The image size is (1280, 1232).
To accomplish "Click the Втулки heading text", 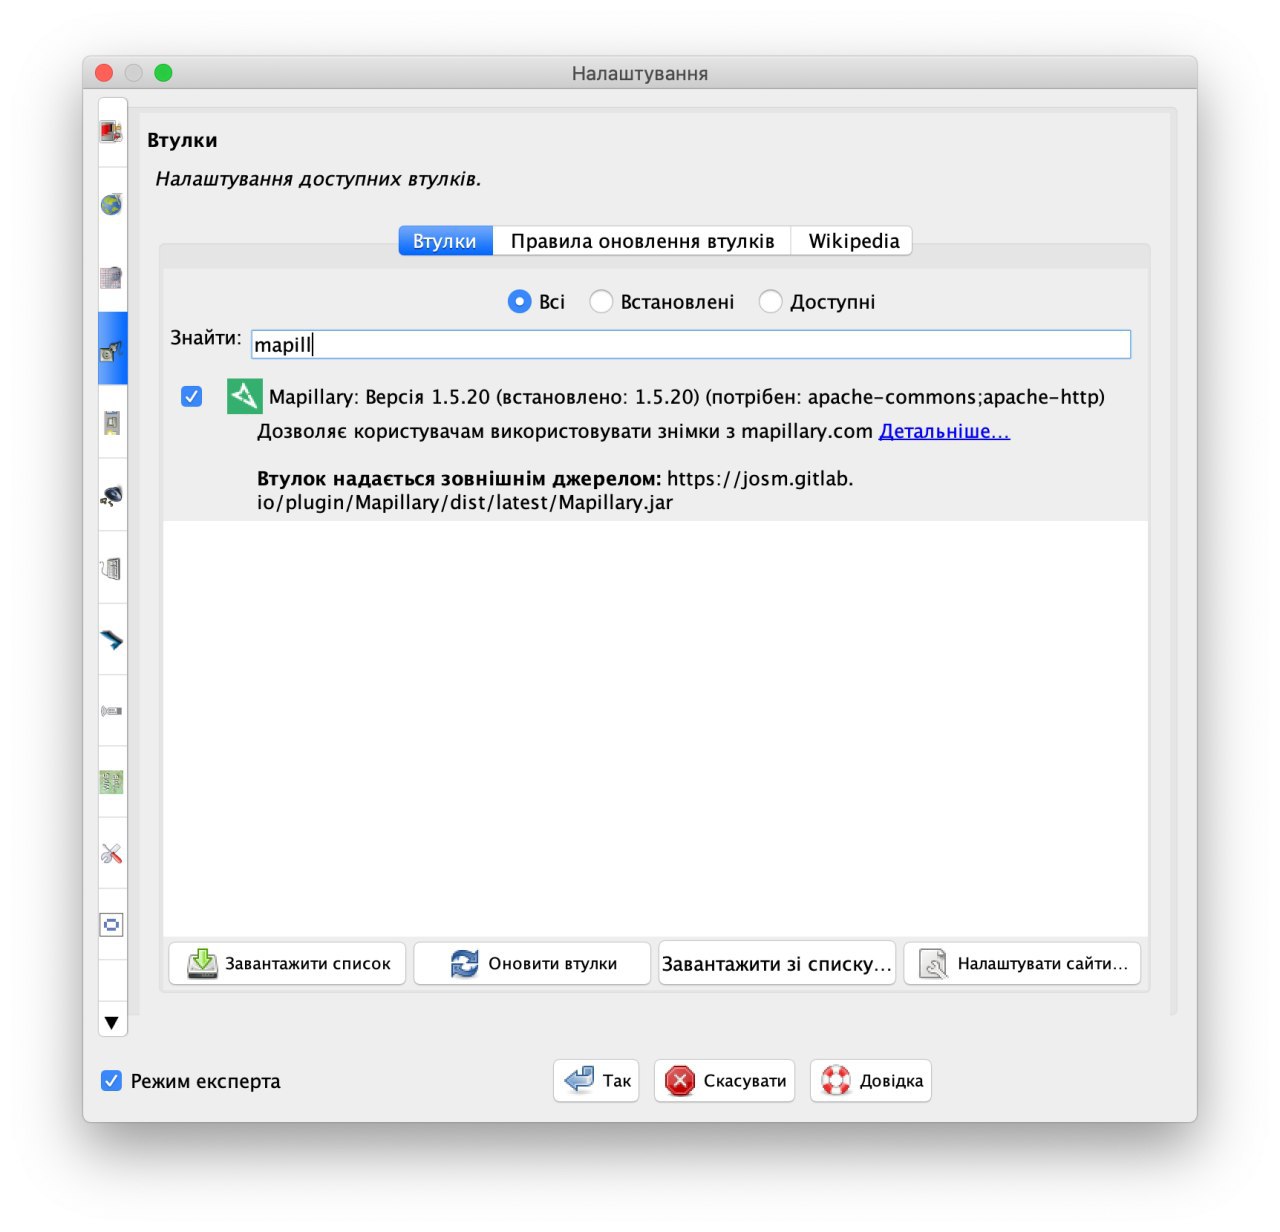I will [x=182, y=140].
